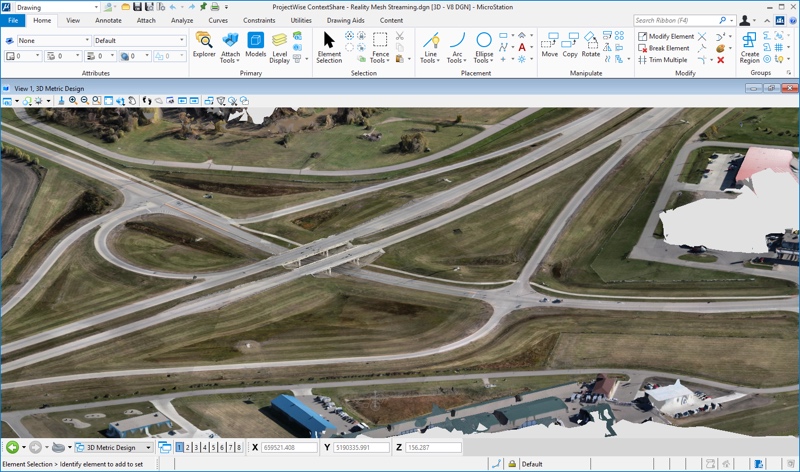Viewport: 800px width, 472px height.
Task: Toggle view 2 button in view group
Action: [188, 448]
